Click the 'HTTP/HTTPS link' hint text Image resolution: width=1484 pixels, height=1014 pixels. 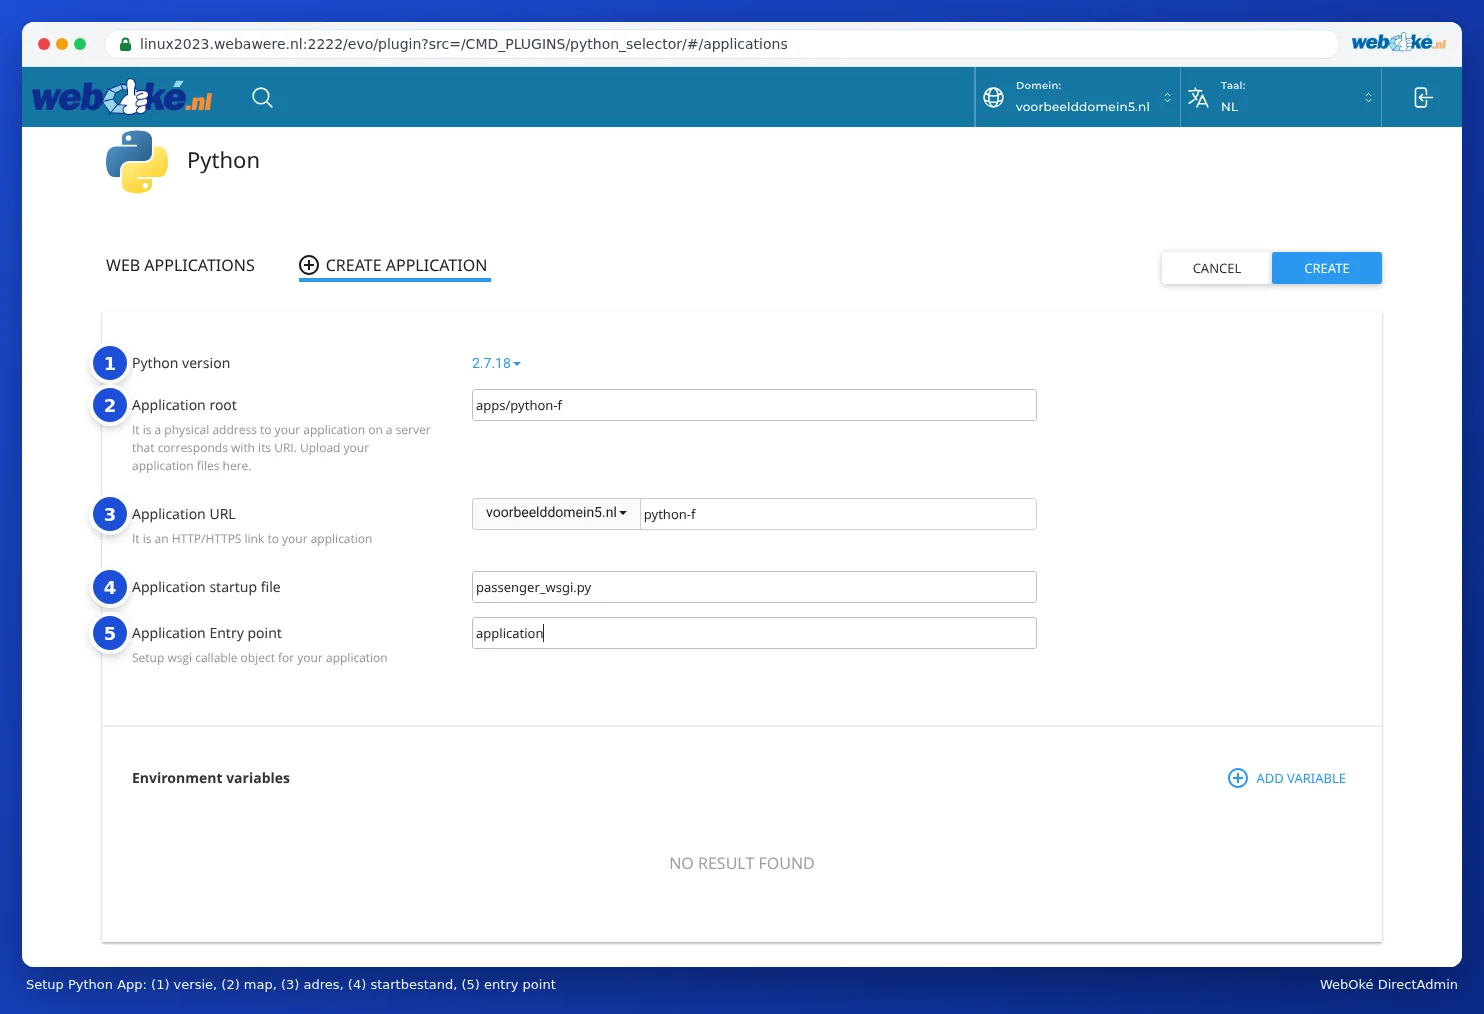coord(252,539)
